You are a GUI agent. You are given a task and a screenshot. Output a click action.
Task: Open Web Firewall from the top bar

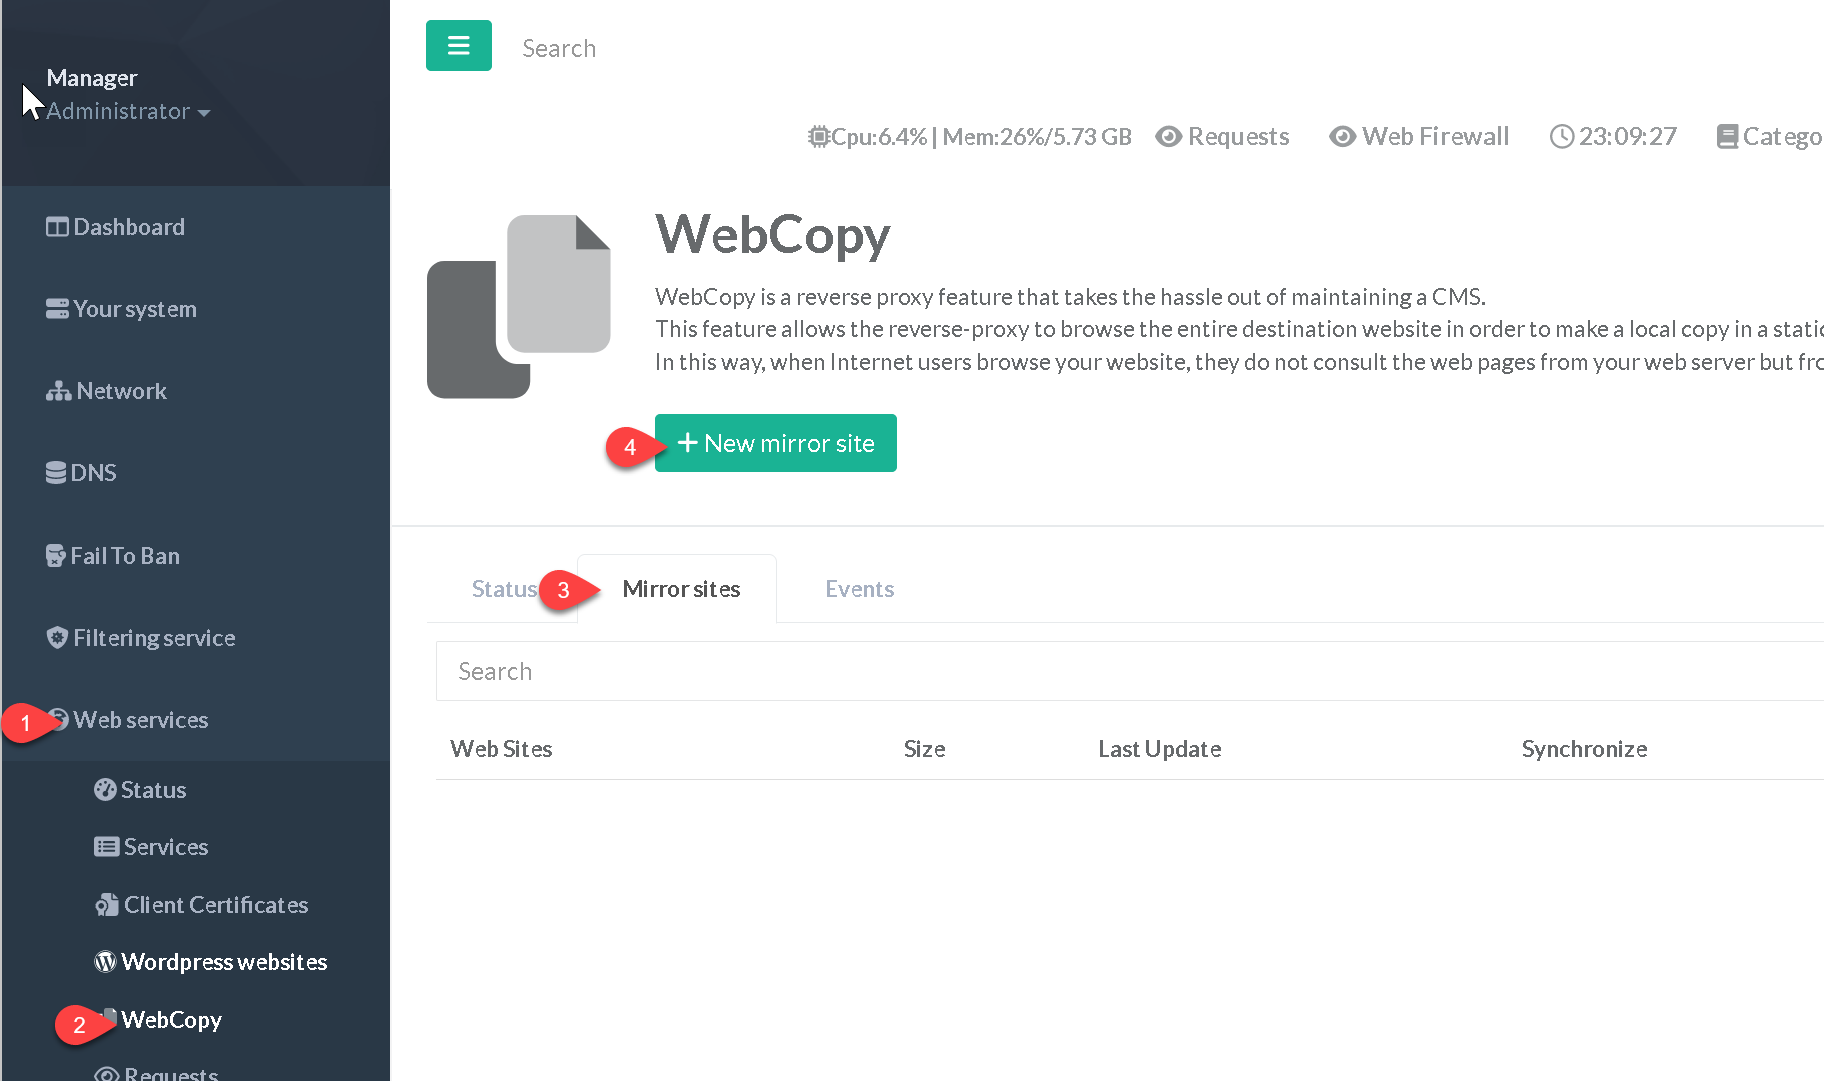pyautogui.click(x=1419, y=137)
